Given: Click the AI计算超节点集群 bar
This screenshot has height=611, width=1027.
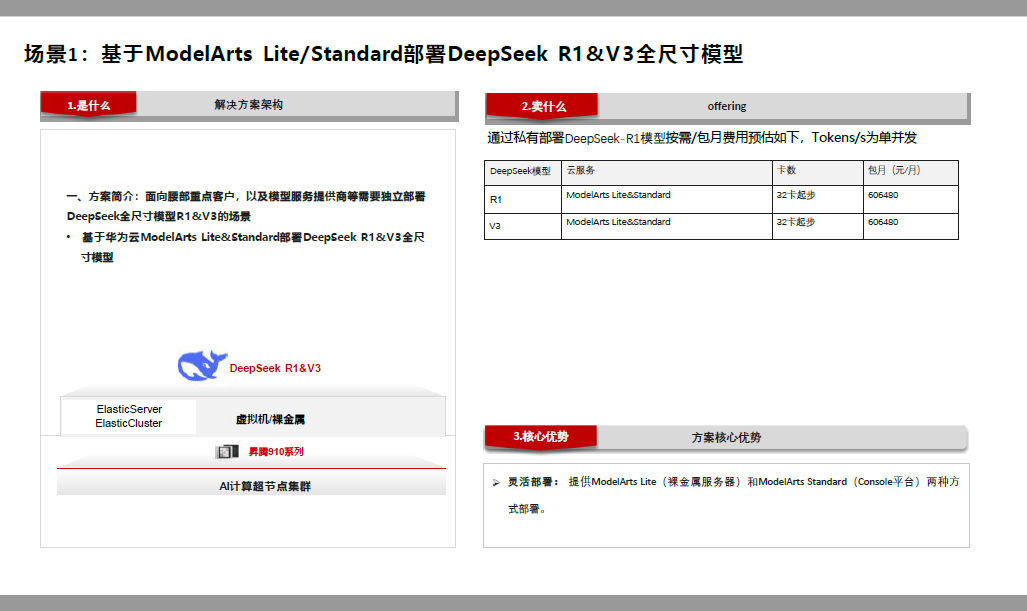Looking at the screenshot, I should coord(252,483).
